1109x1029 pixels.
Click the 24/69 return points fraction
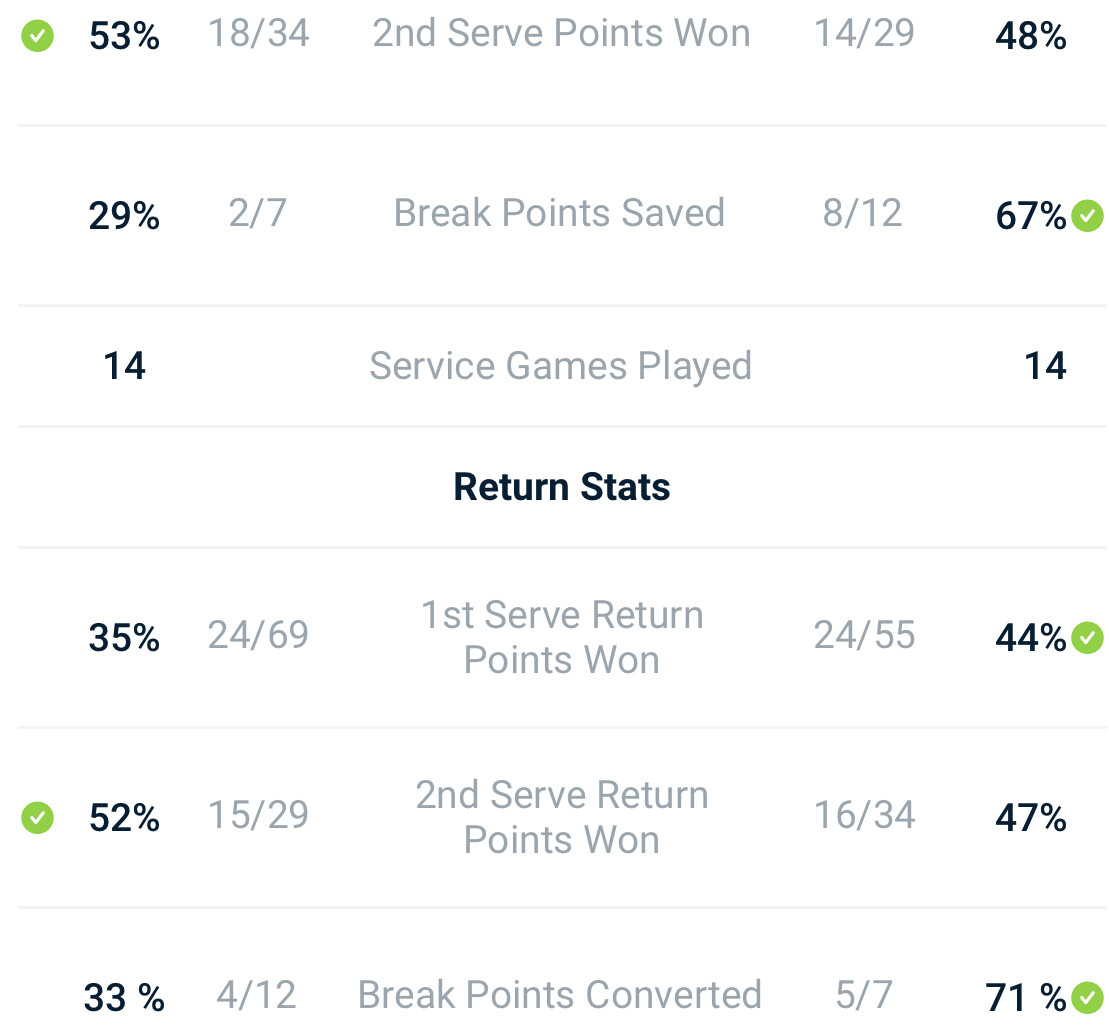pos(258,635)
